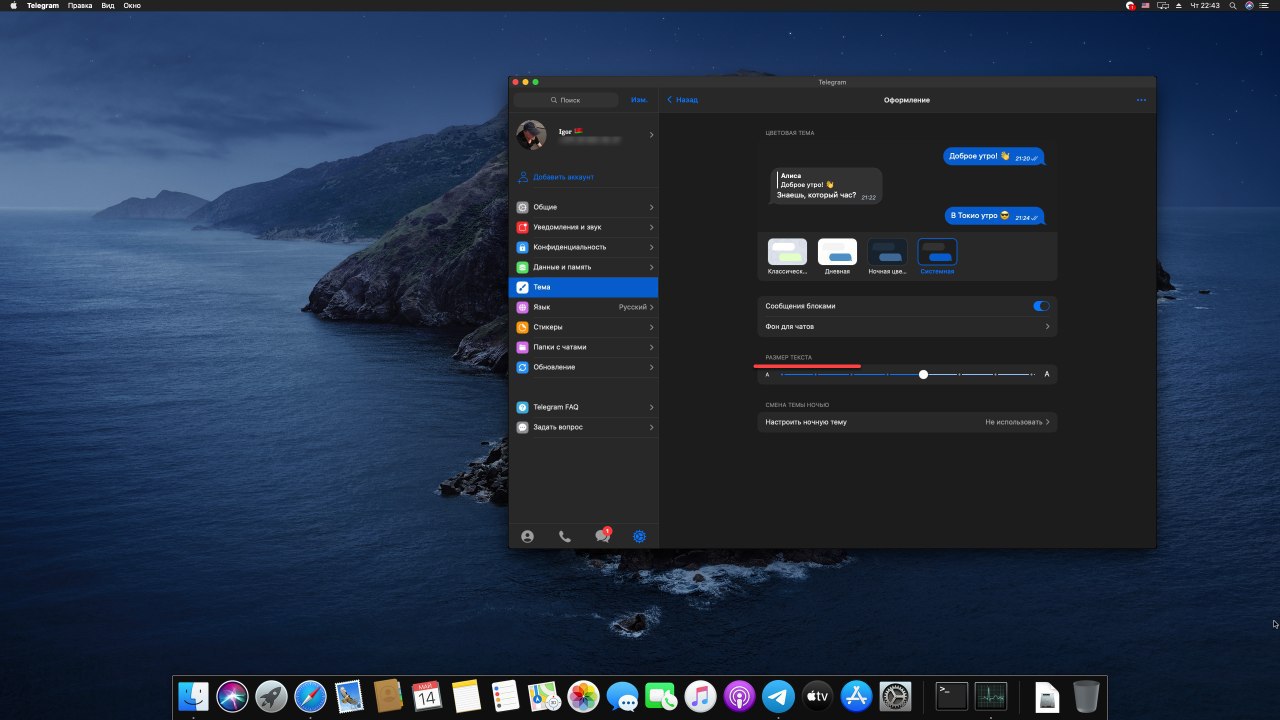Open the Photos app in Dock

[583, 696]
